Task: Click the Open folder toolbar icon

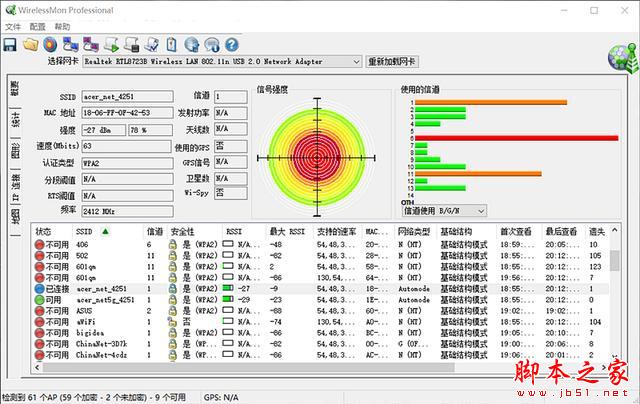Action: [31, 44]
